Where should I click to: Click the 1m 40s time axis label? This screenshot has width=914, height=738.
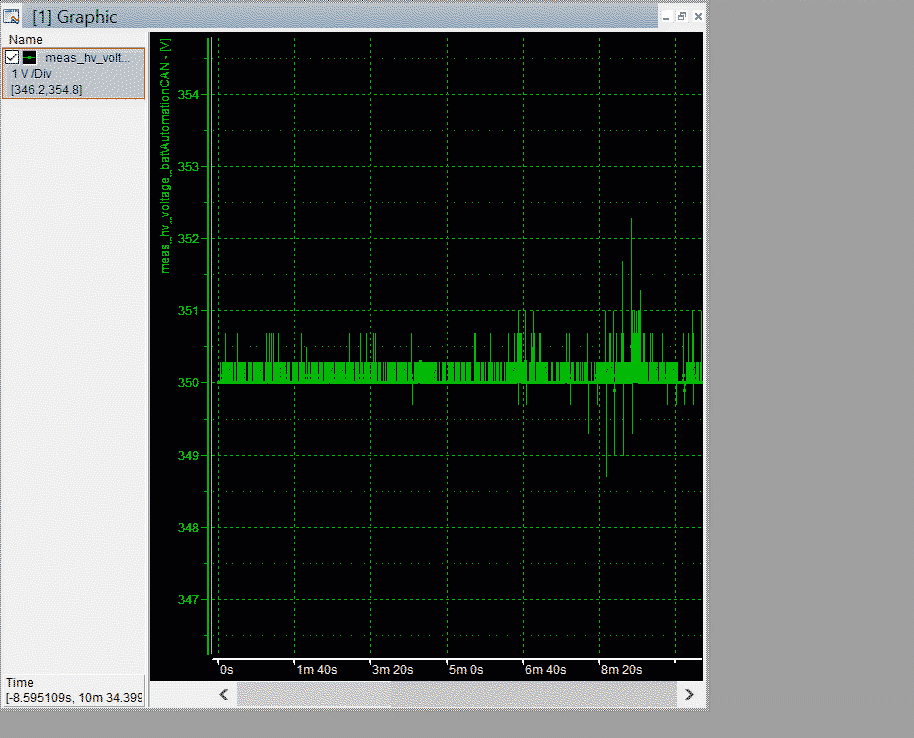click(x=317, y=670)
